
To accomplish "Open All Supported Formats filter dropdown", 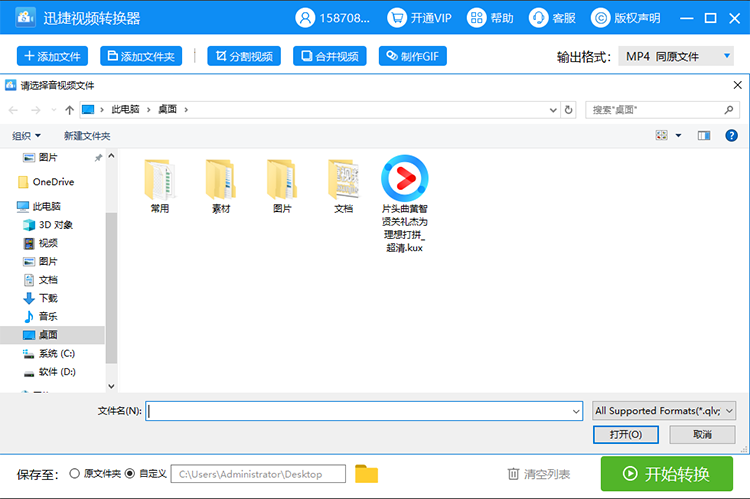I will coord(664,410).
